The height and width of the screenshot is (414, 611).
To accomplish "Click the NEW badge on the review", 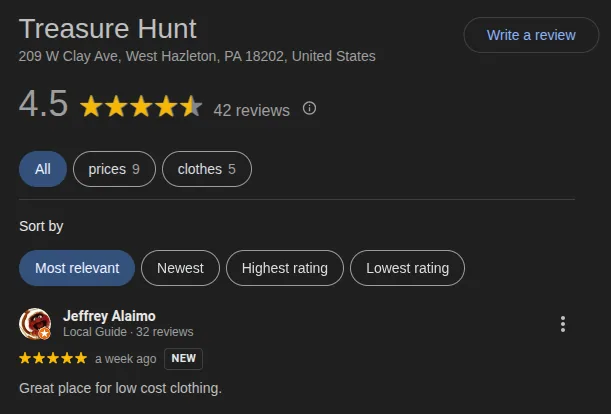I will point(184,358).
